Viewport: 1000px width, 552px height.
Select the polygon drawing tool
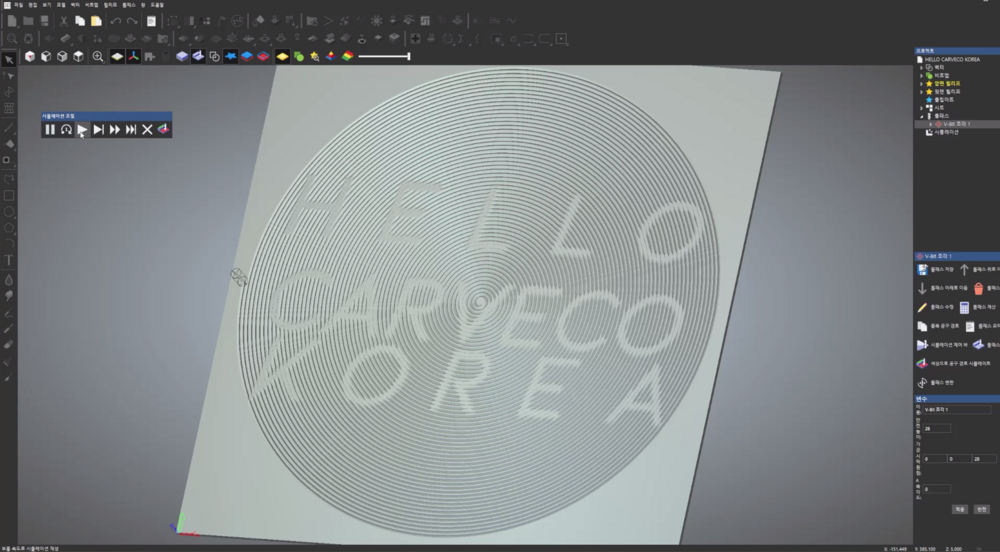[x=9, y=228]
